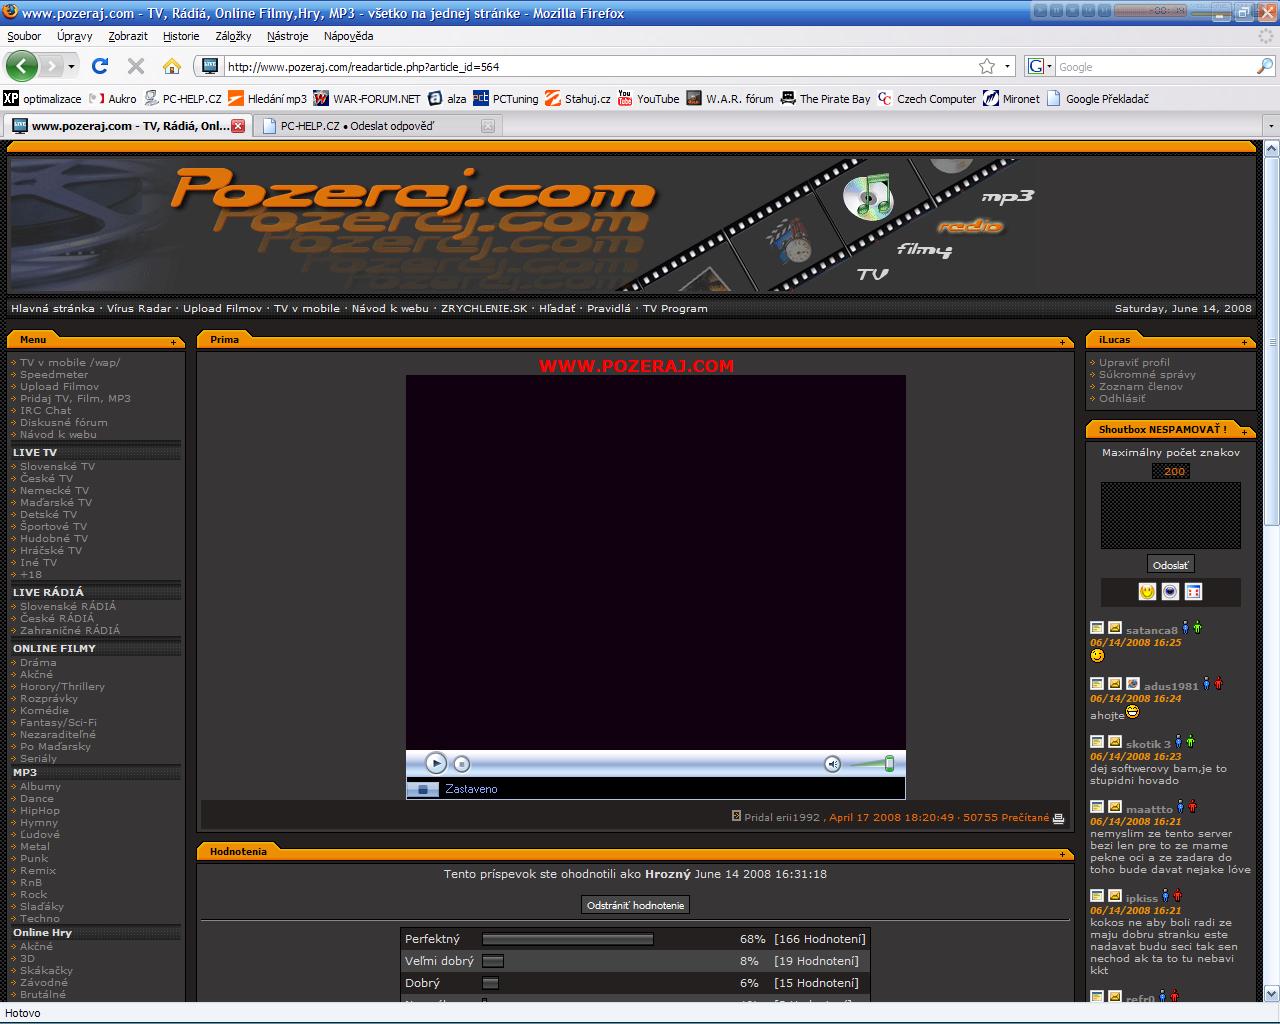This screenshot has height=1024, width=1280.
Task: Open the profile icon beside ipkiss
Action: coord(1097,896)
